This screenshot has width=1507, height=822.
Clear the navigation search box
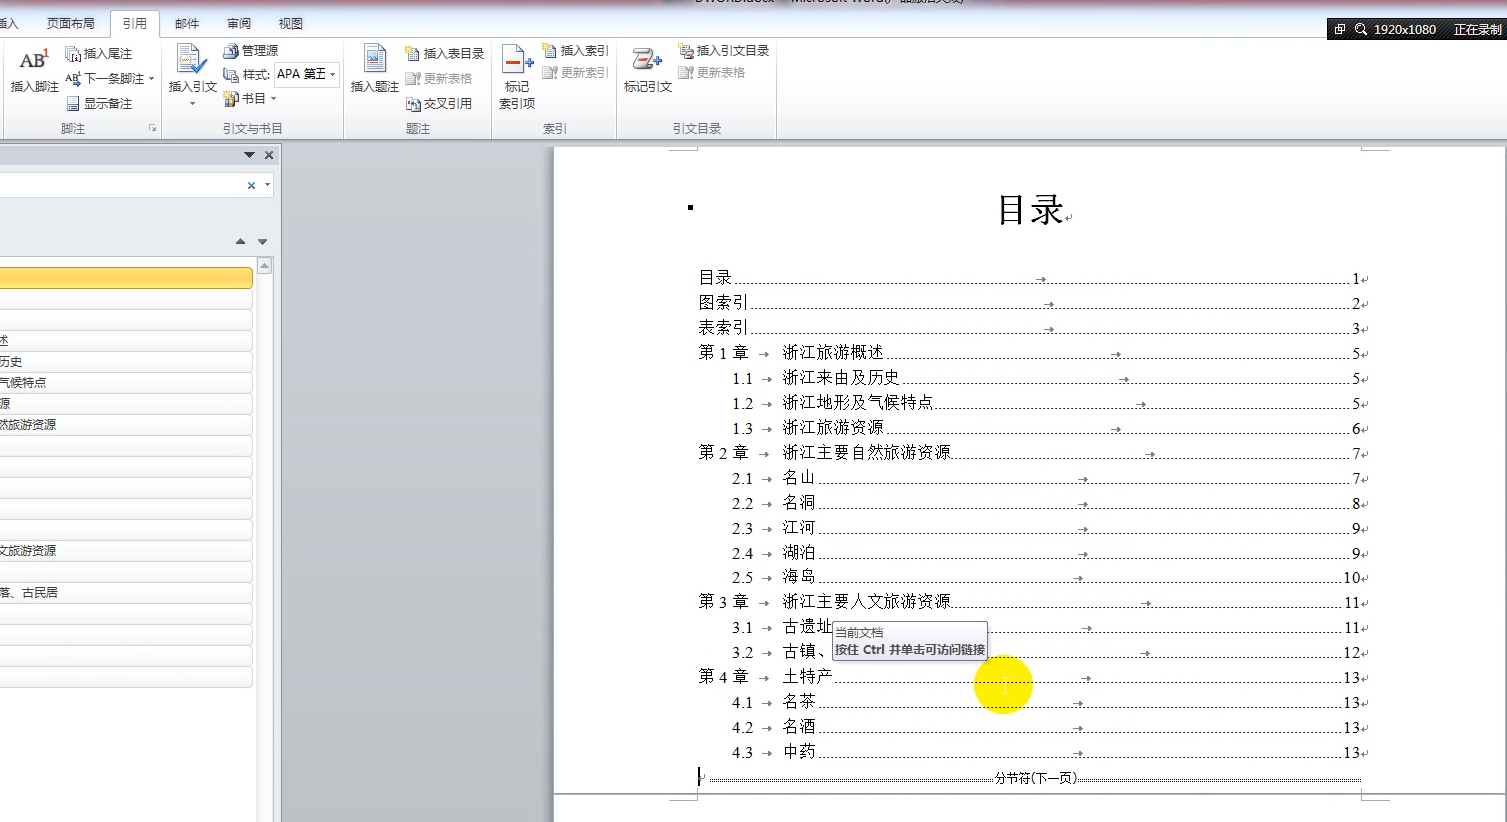tap(251, 185)
